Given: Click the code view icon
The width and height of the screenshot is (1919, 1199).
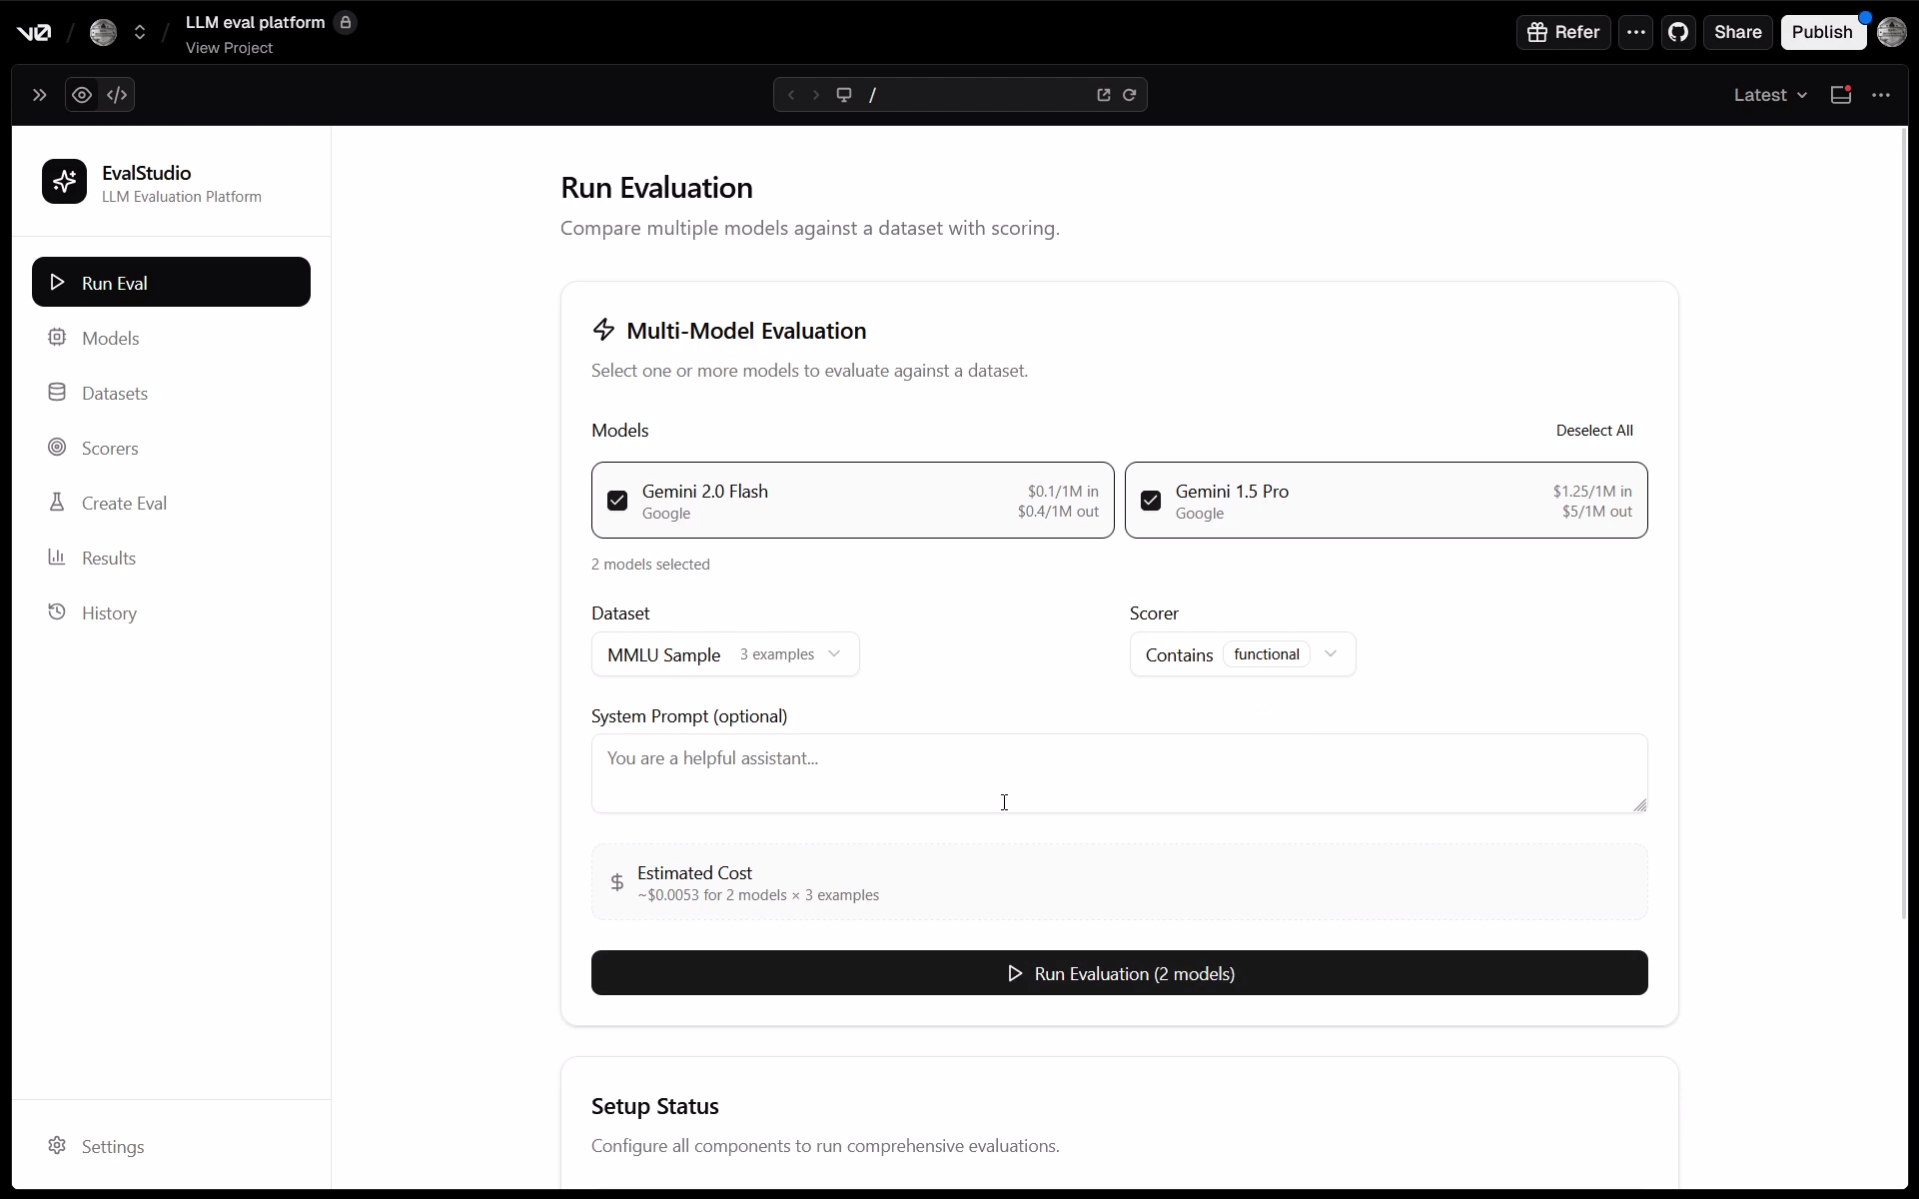Looking at the screenshot, I should coord(117,95).
